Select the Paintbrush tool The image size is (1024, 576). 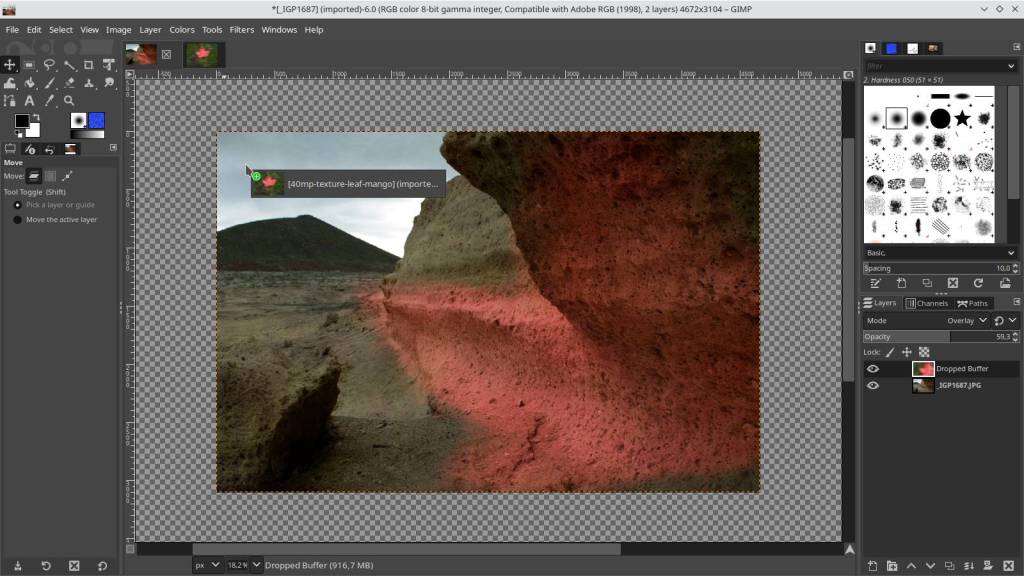pos(49,83)
